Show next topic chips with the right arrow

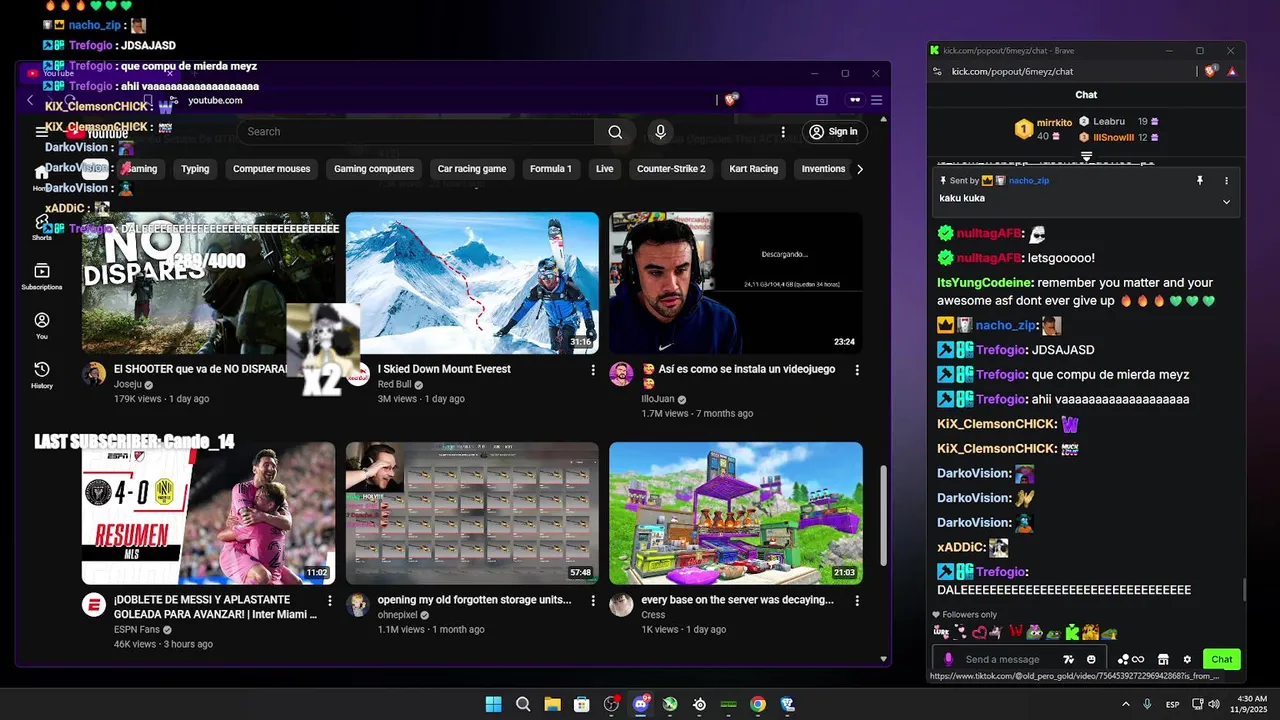pyautogui.click(x=859, y=169)
